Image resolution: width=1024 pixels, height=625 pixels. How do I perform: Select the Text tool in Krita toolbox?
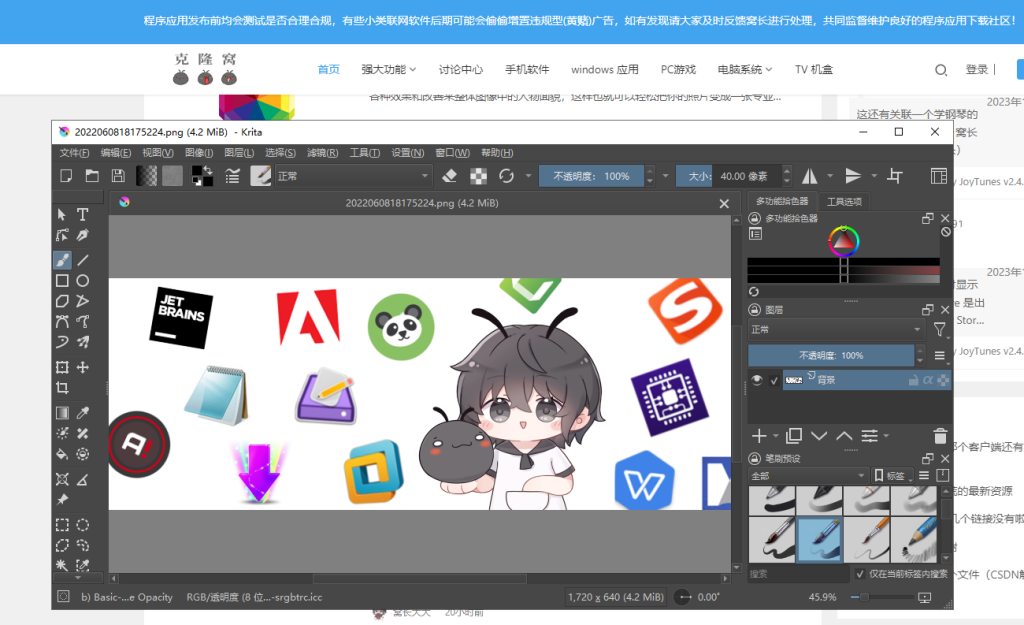[83, 214]
